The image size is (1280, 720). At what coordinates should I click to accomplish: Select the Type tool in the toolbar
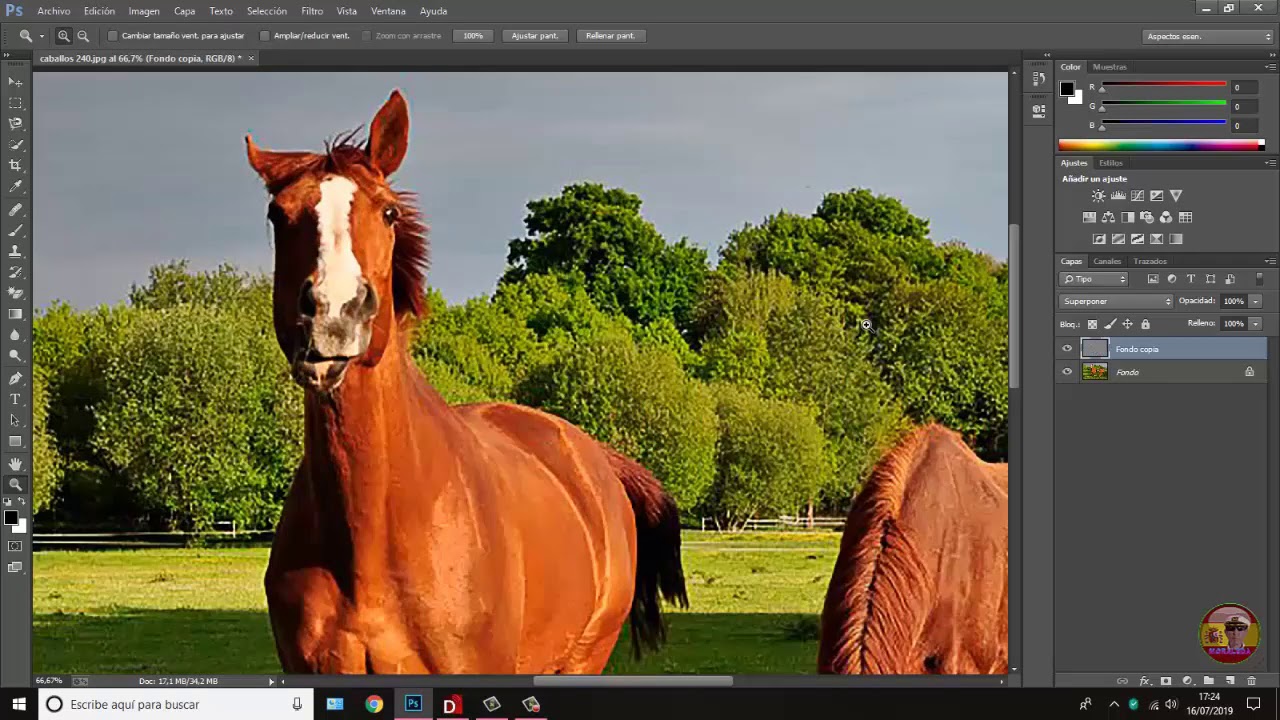point(15,399)
